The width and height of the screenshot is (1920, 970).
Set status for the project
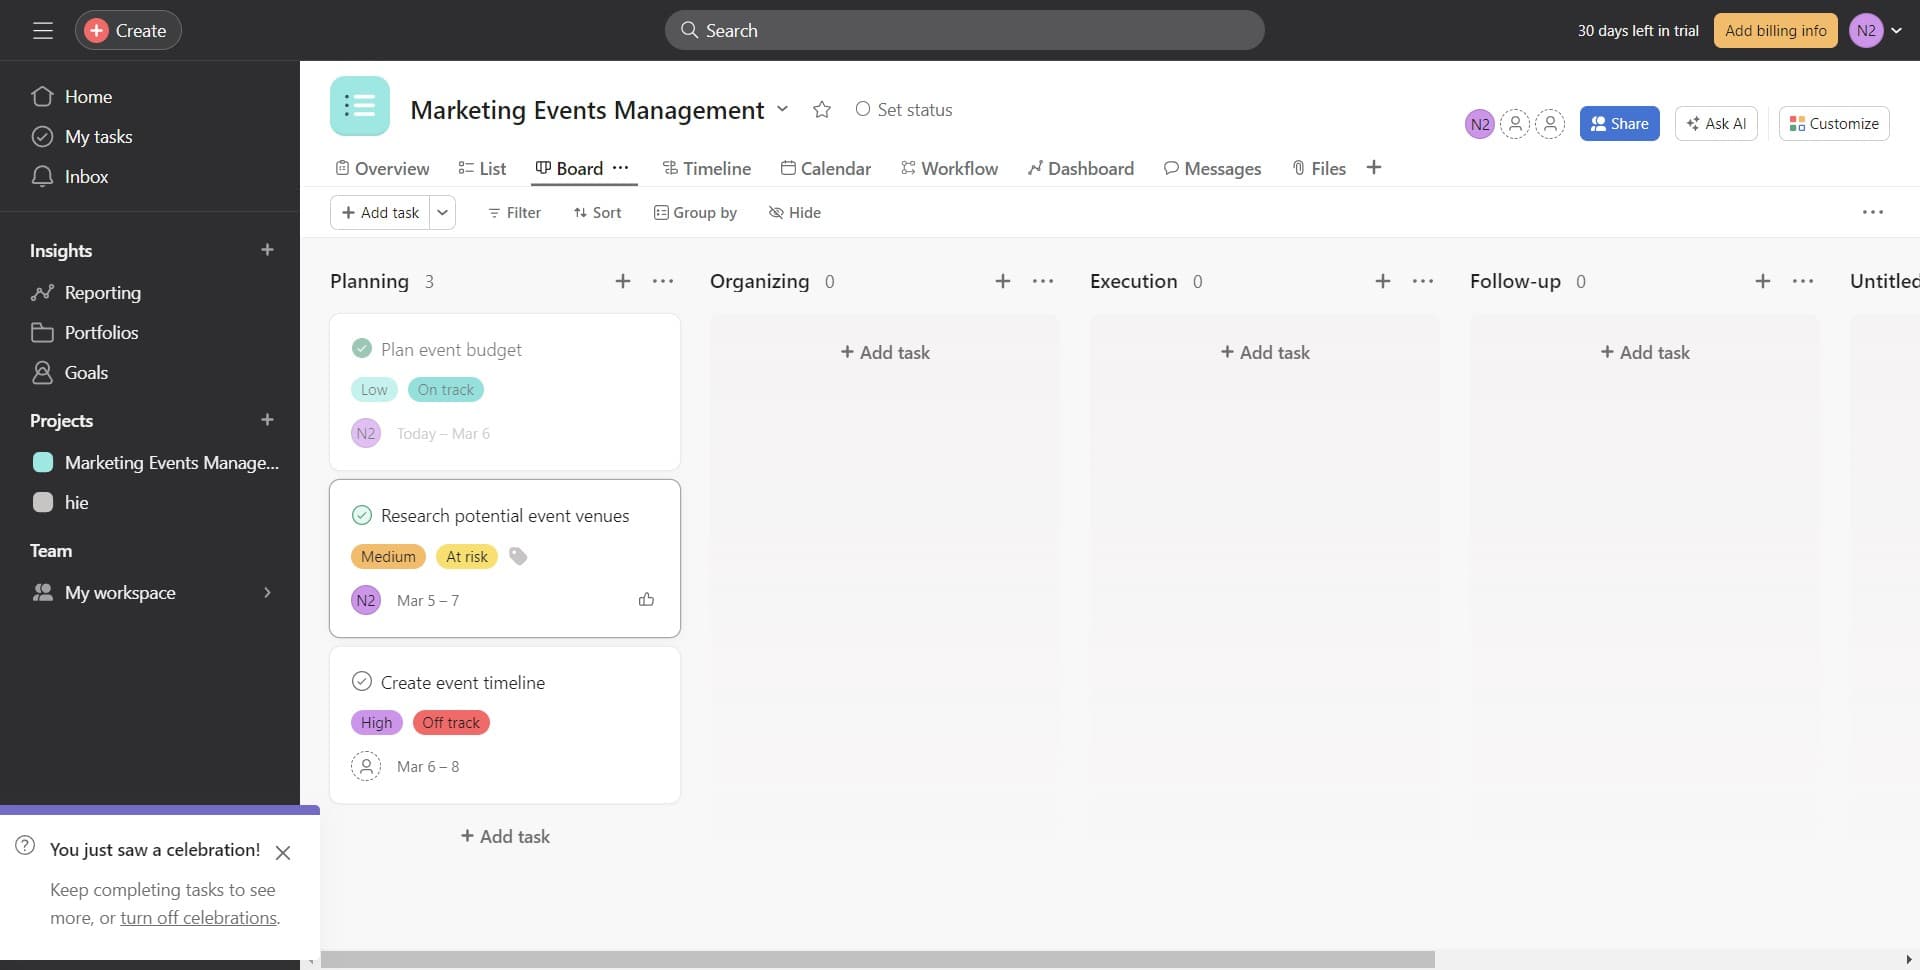tap(903, 109)
